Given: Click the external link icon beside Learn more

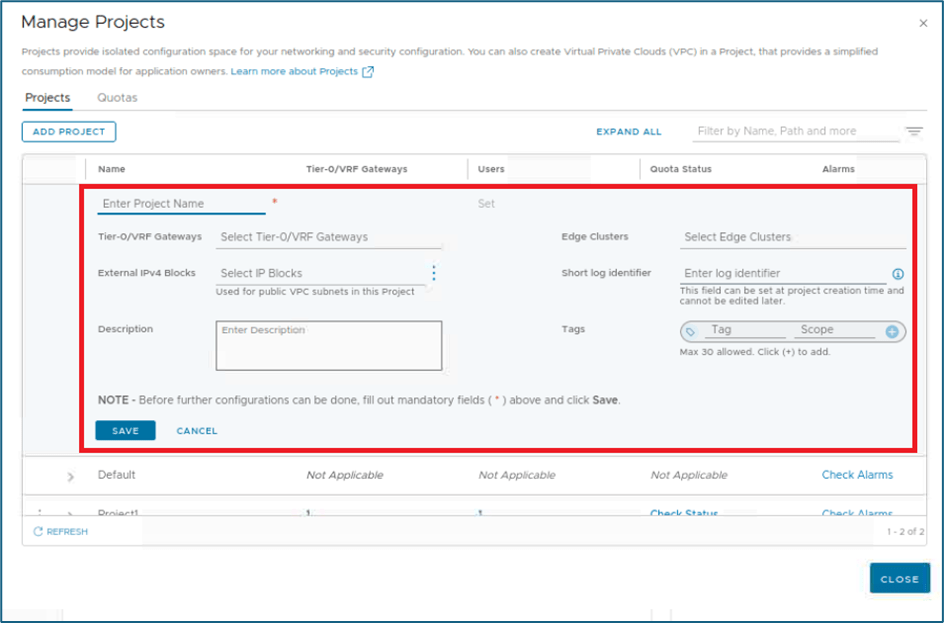Looking at the screenshot, I should click(x=368, y=72).
